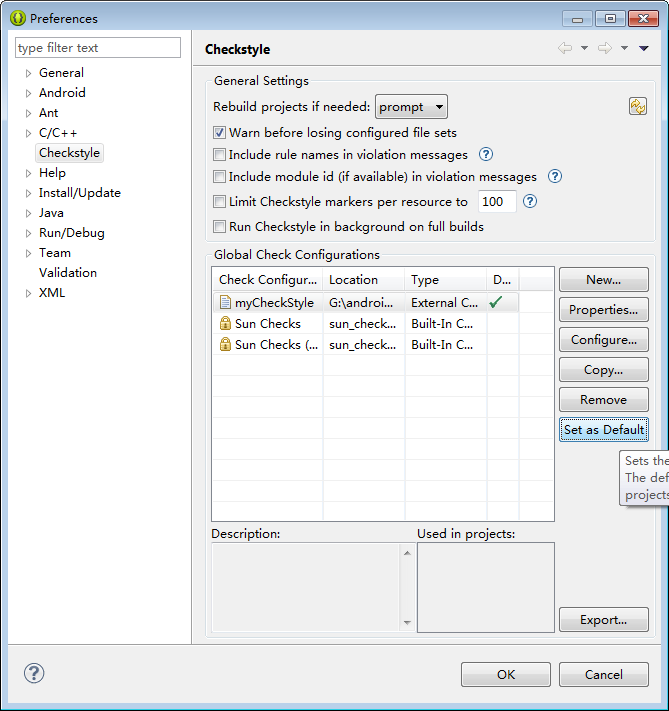Click the New... button
The width and height of the screenshot is (669, 711).
coord(604,279)
